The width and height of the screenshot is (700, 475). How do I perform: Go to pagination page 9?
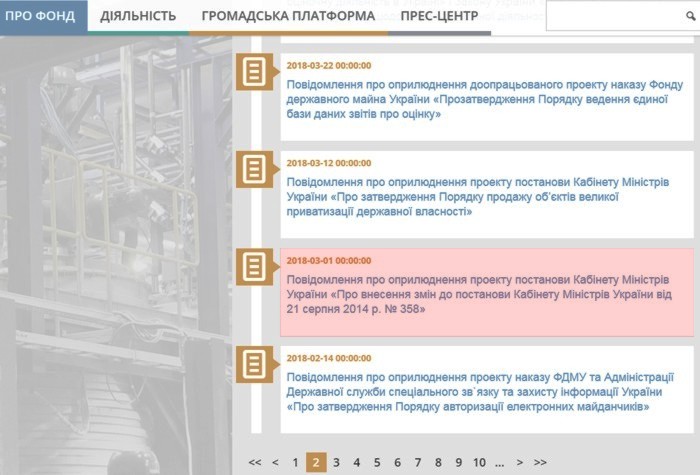click(458, 462)
